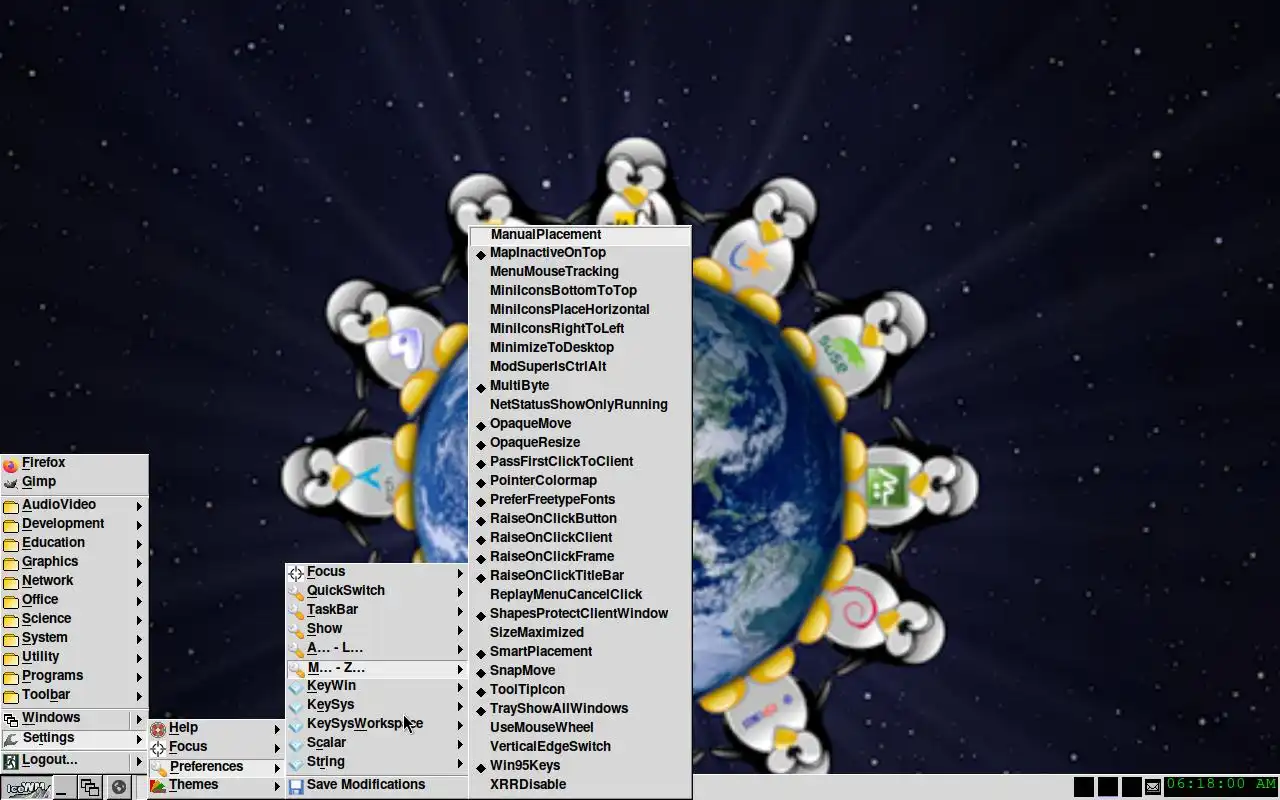Image resolution: width=1280 pixels, height=800 pixels.
Task: Click the Firefox icon in the main menu
Action: click(11, 463)
